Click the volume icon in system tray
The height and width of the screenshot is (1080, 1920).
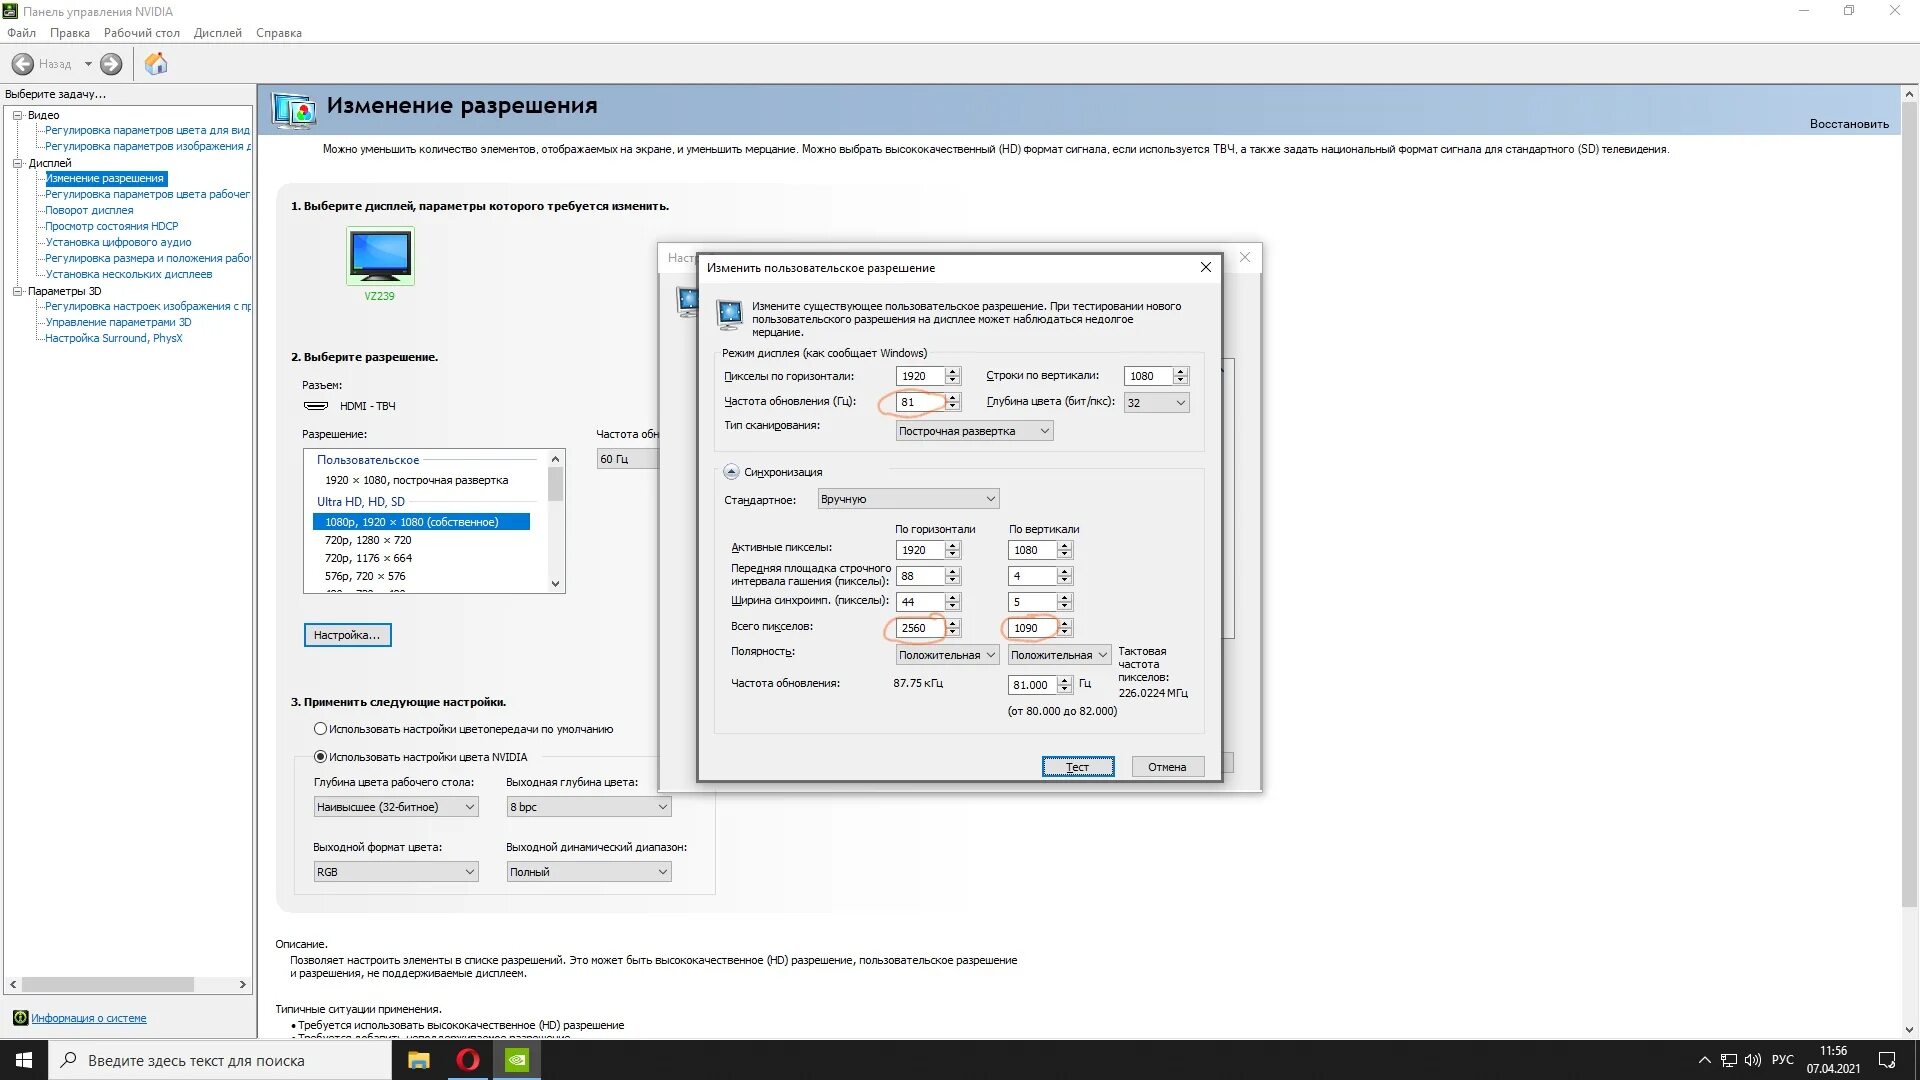(x=1752, y=1060)
